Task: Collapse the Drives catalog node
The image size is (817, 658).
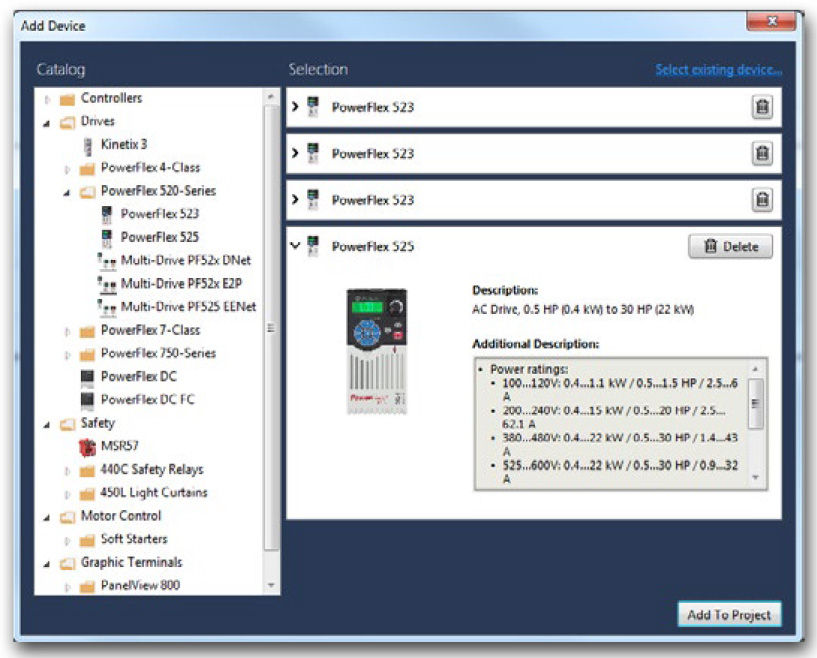Action: [47, 123]
